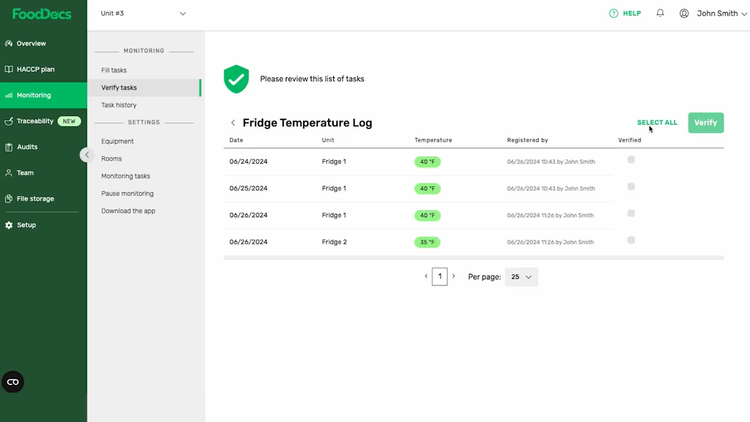750x422 pixels.
Task: Check Verified box for 06/25/2024 row
Action: pyautogui.click(x=631, y=186)
